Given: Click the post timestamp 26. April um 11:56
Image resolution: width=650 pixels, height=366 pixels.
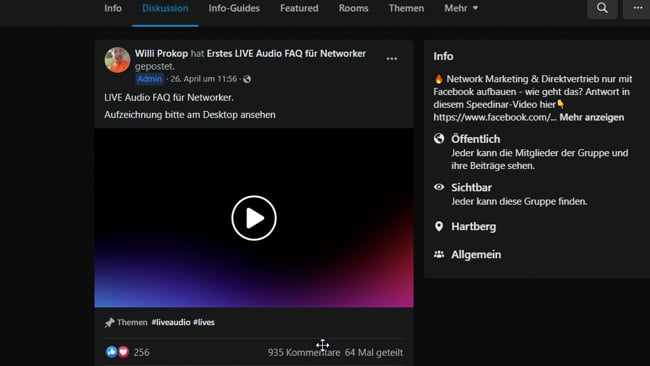Looking at the screenshot, I should click(204, 79).
